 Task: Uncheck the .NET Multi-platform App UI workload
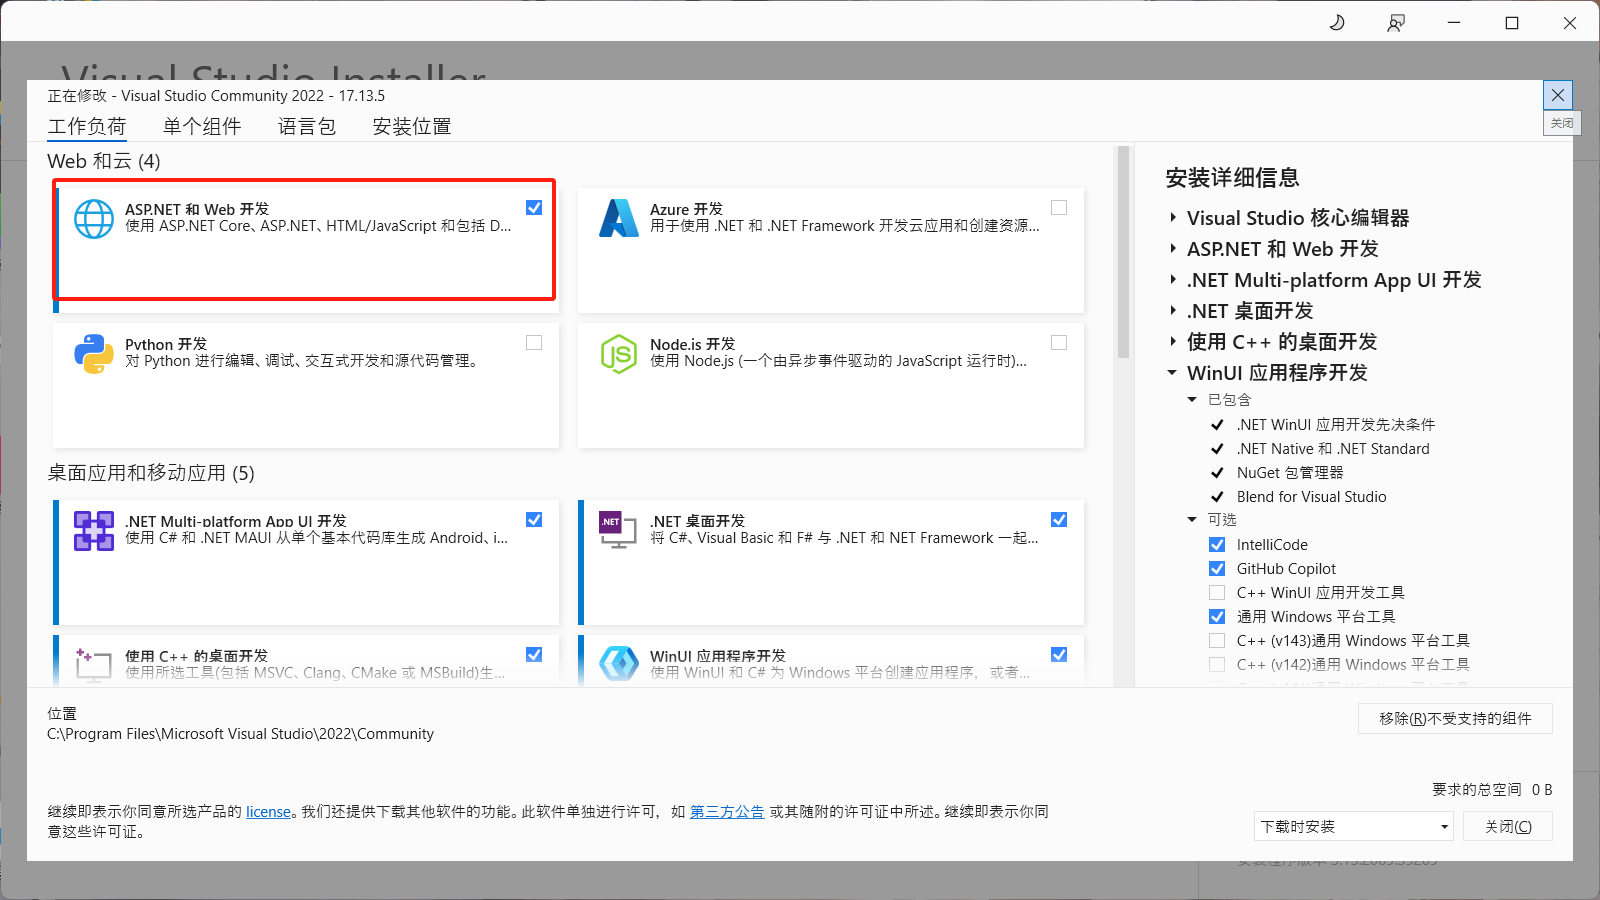pos(534,520)
